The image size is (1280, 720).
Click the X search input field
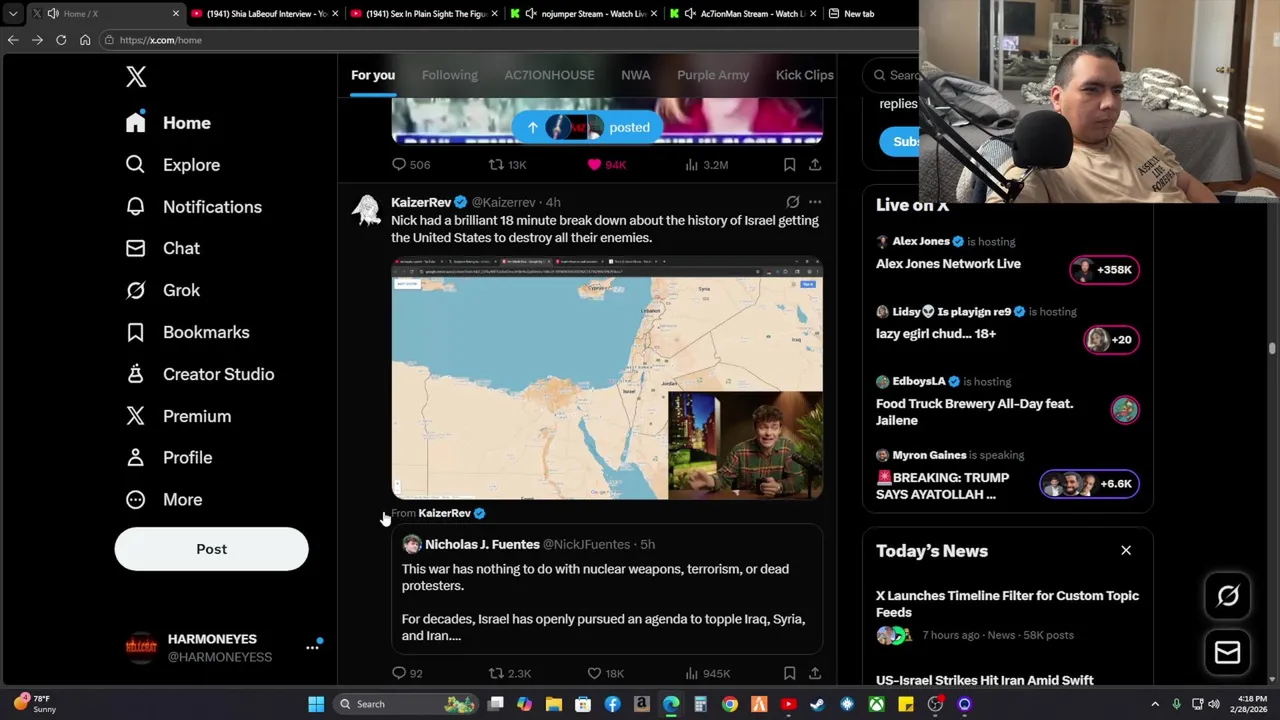(x=893, y=75)
